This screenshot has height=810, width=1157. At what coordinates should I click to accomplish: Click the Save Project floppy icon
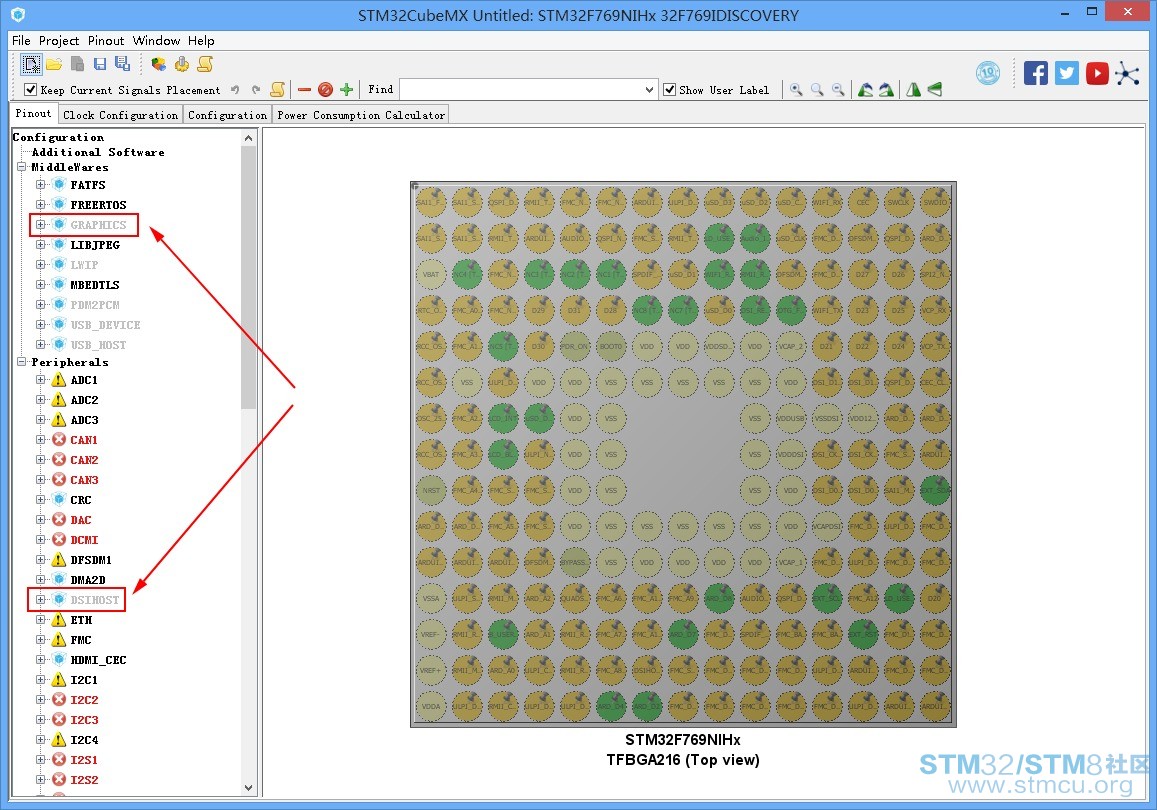100,65
